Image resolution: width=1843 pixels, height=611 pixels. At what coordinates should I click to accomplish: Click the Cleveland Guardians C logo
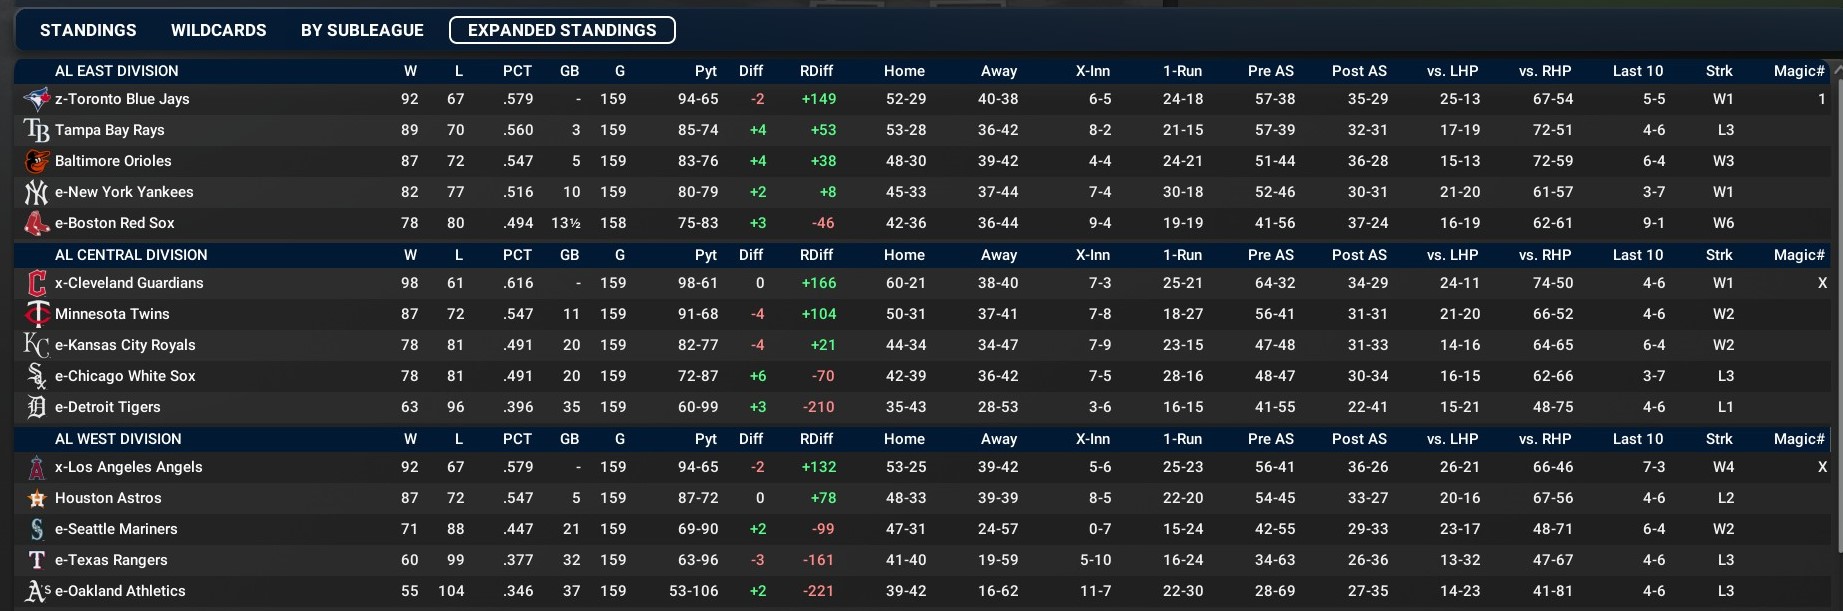36,283
